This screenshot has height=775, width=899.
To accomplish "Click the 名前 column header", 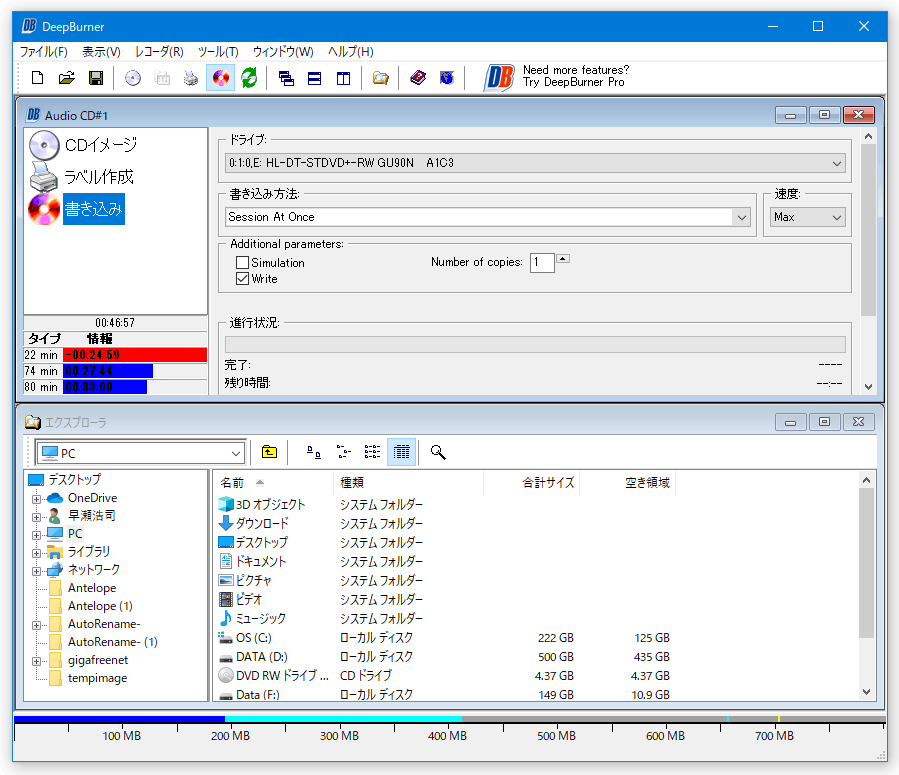I will (273, 483).
